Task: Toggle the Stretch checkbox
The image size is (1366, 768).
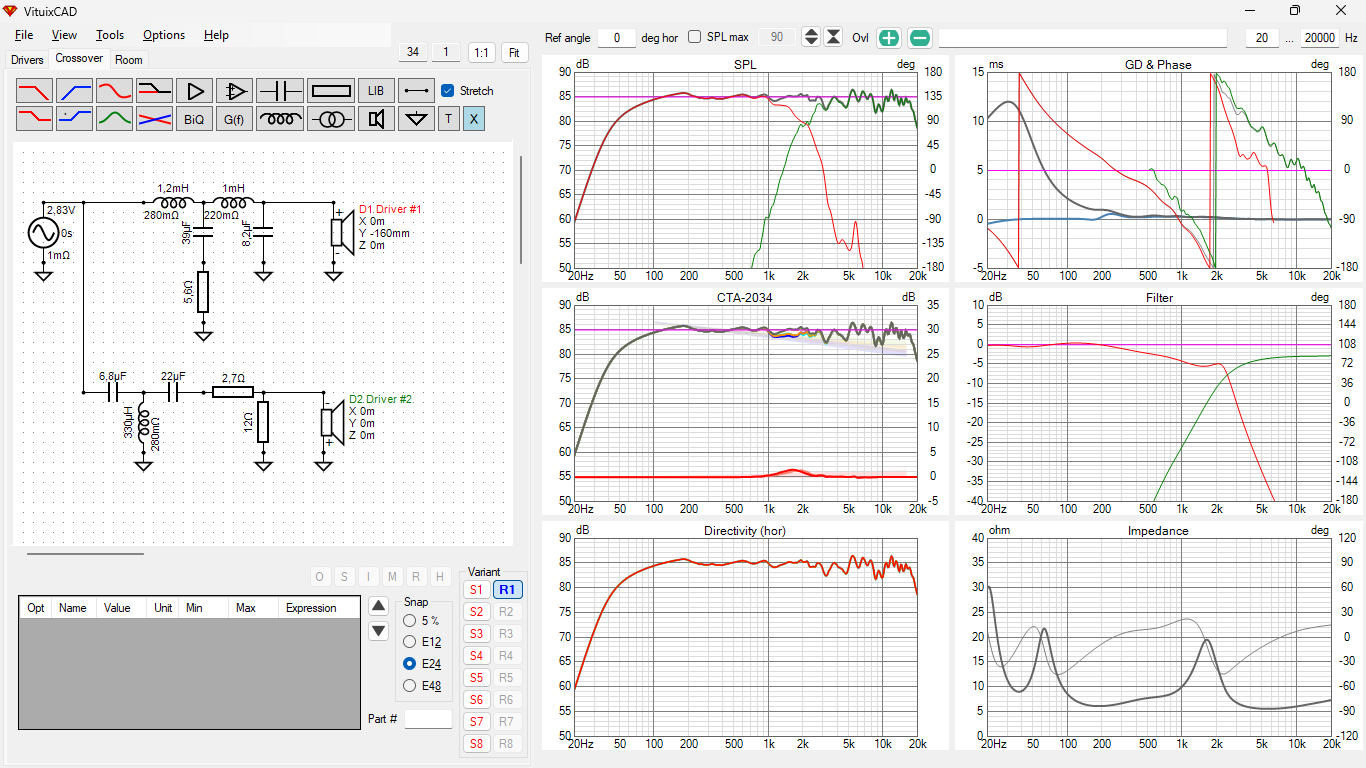Action: tap(448, 91)
